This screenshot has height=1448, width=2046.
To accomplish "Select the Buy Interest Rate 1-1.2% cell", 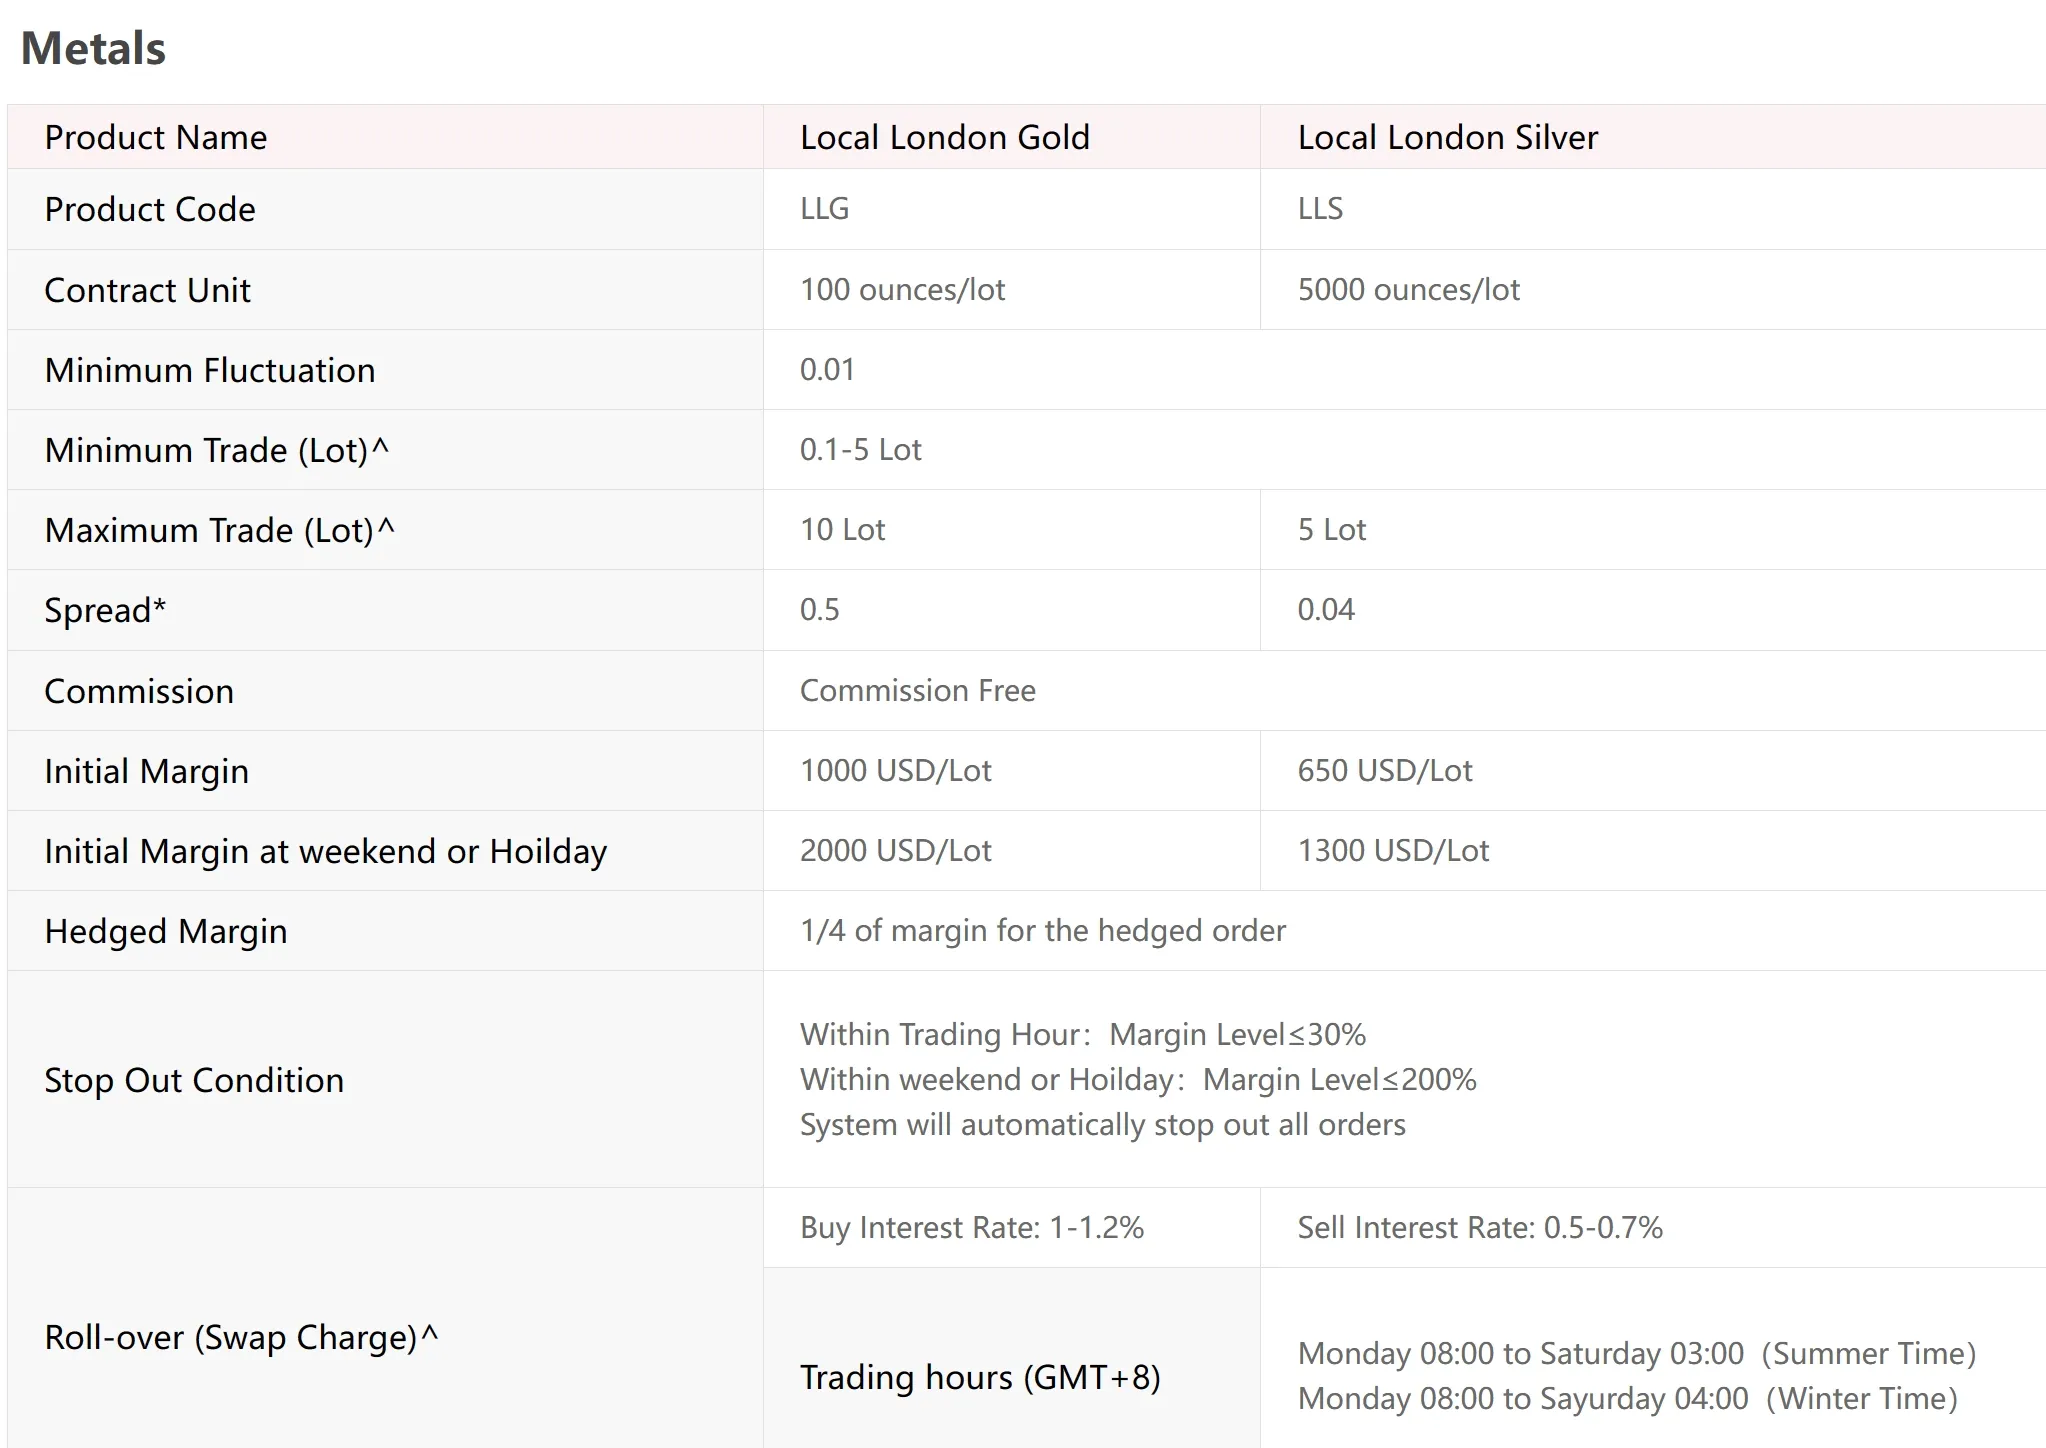I will 1011,1228.
